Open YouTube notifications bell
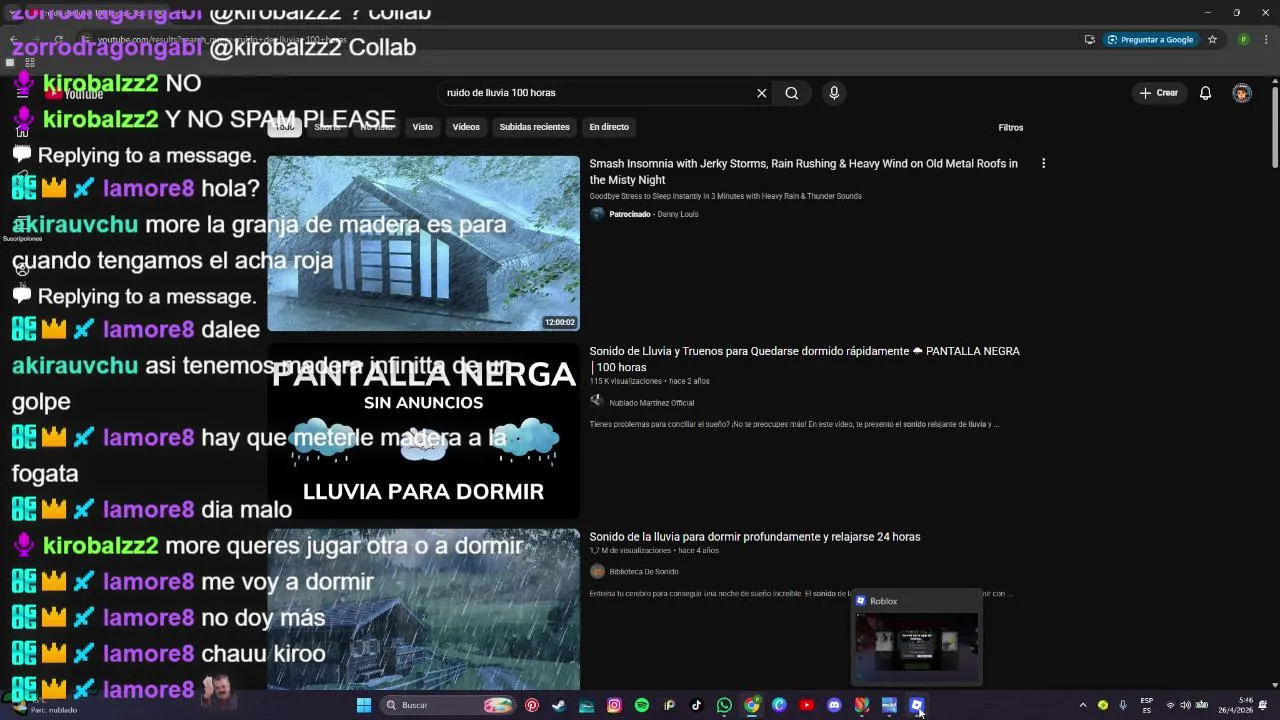1280x720 pixels. coord(1205,93)
